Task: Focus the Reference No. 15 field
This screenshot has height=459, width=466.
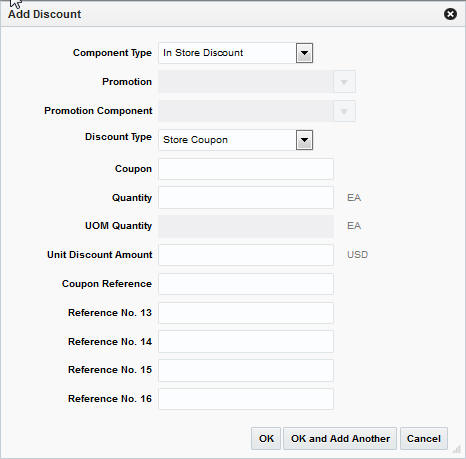Action: pos(246,370)
